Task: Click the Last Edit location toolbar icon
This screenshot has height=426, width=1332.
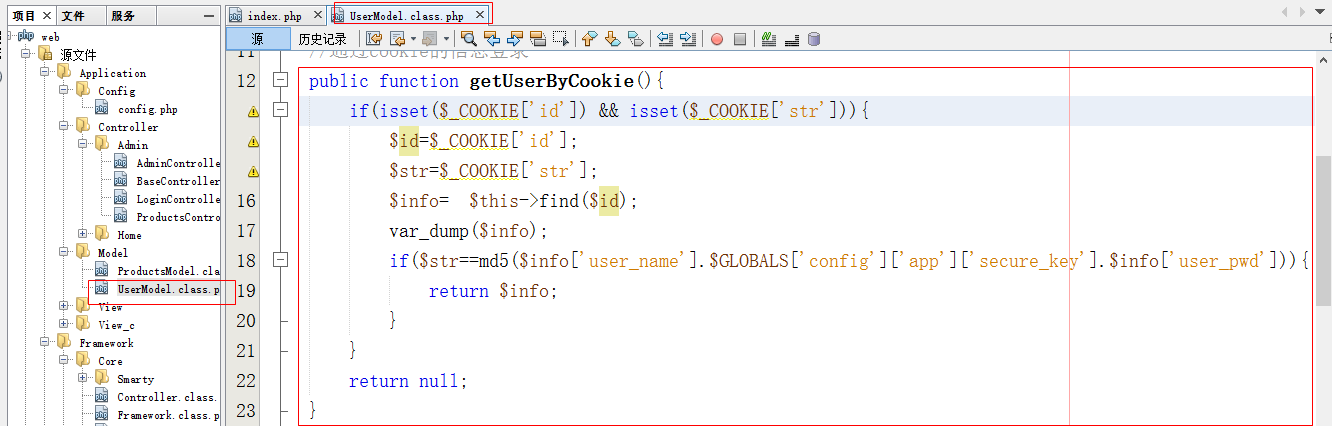Action: coord(373,39)
